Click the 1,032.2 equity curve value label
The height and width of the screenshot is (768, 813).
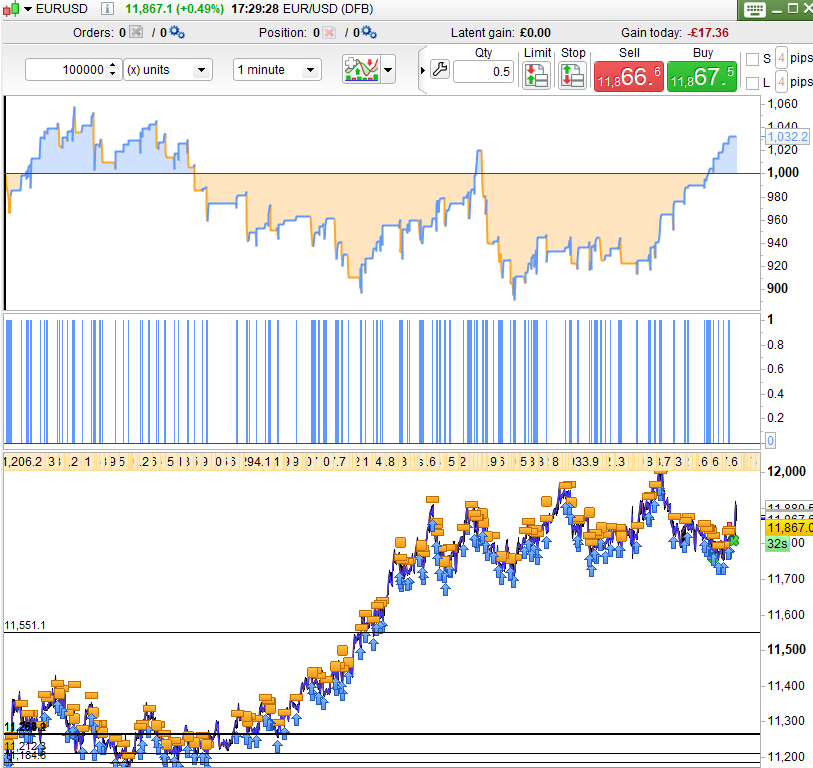coord(787,136)
